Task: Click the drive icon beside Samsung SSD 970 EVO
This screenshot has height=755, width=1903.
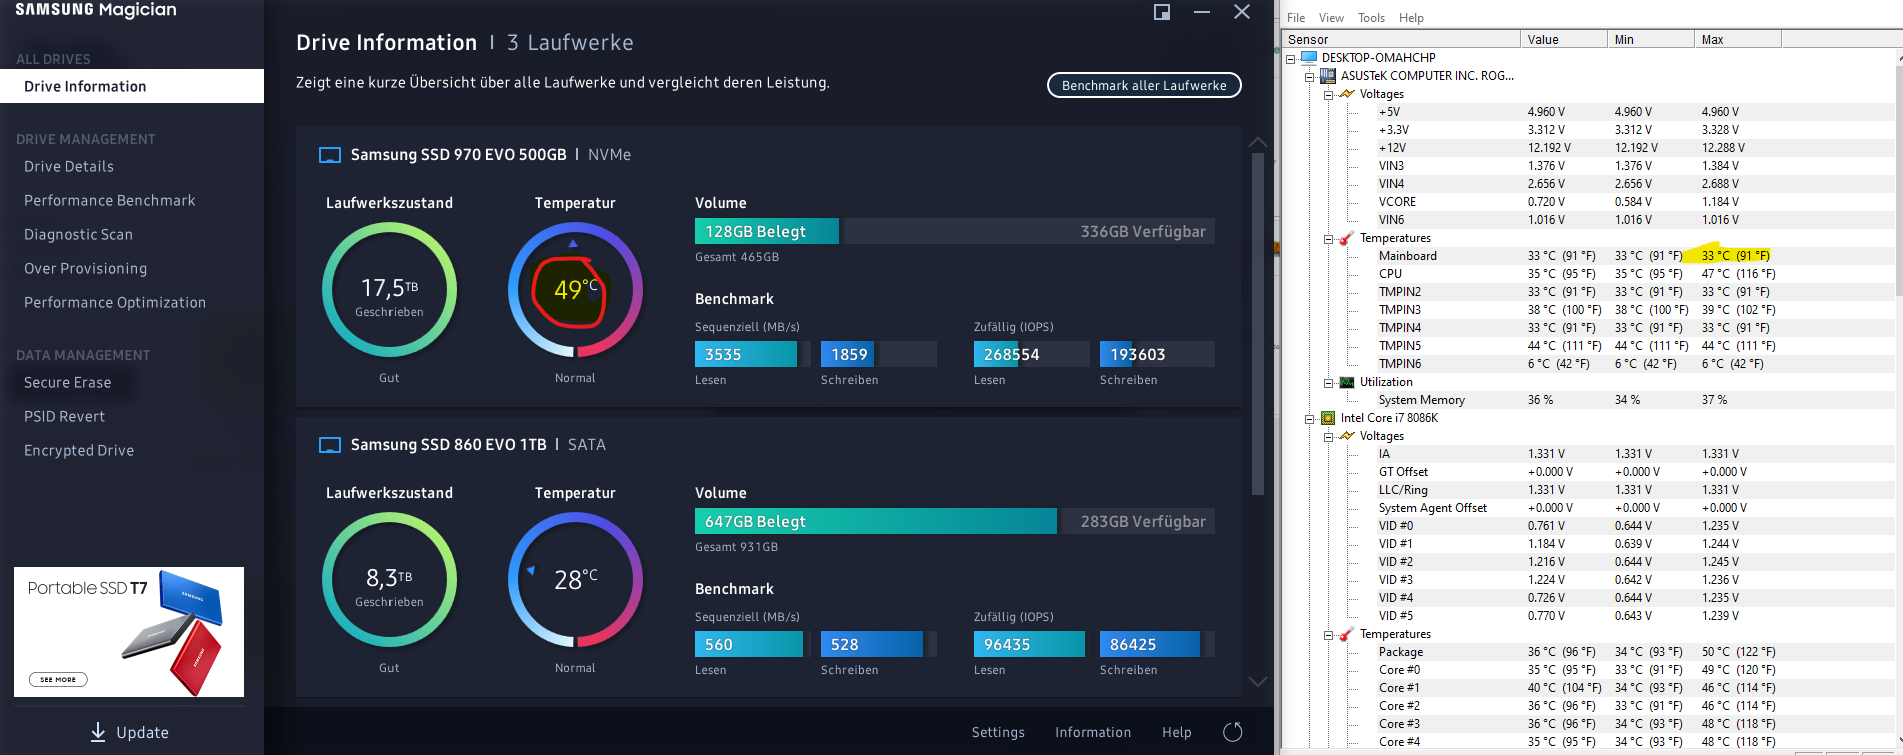Action: coord(329,155)
